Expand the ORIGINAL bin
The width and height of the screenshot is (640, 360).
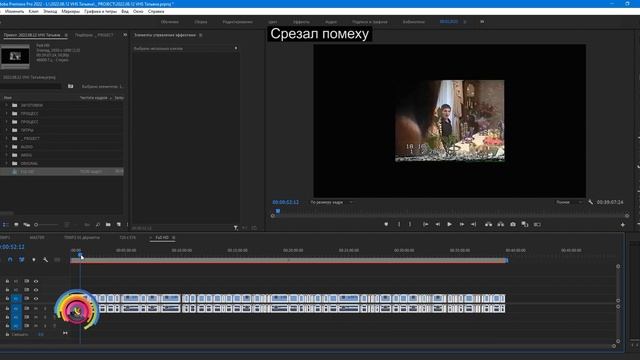click(6, 163)
